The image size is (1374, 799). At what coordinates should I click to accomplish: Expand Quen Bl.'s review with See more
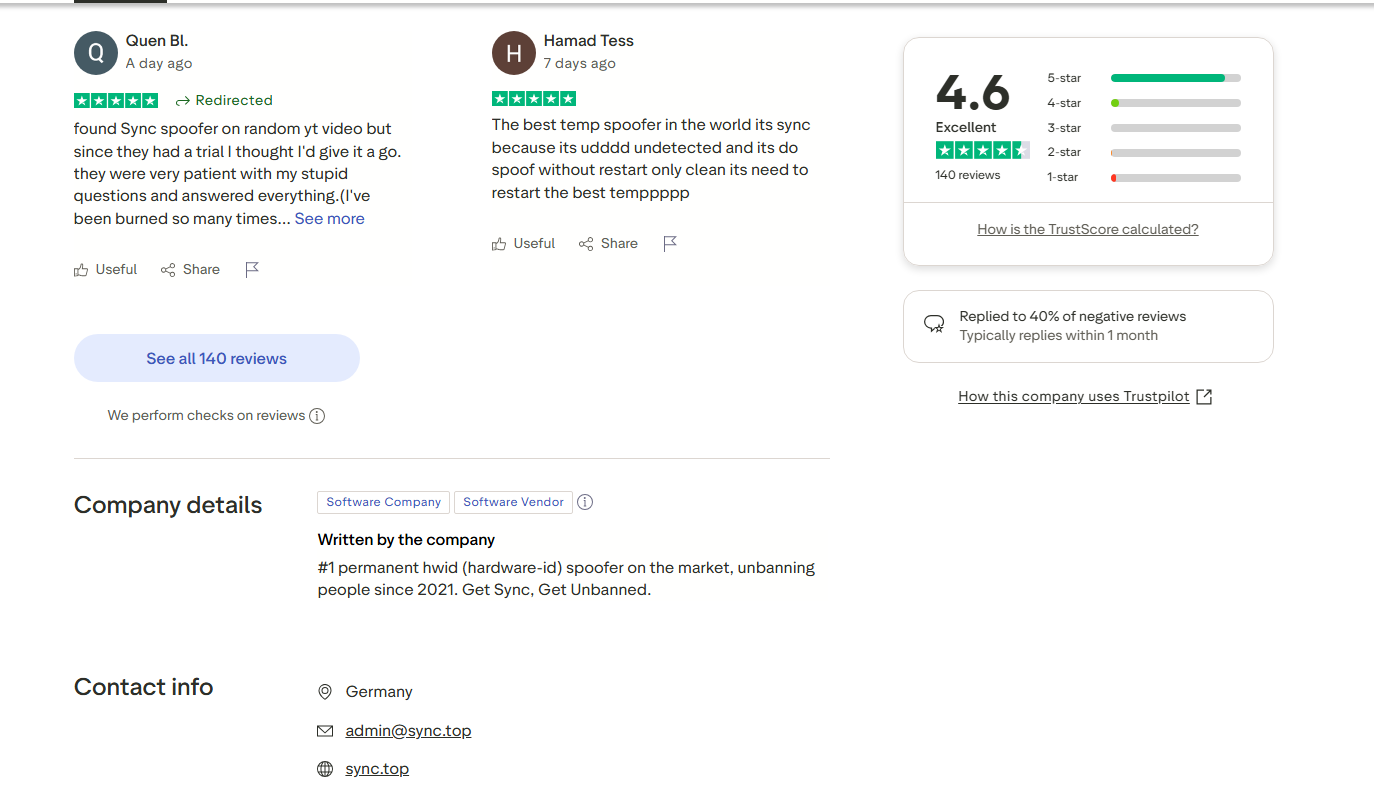click(x=329, y=219)
